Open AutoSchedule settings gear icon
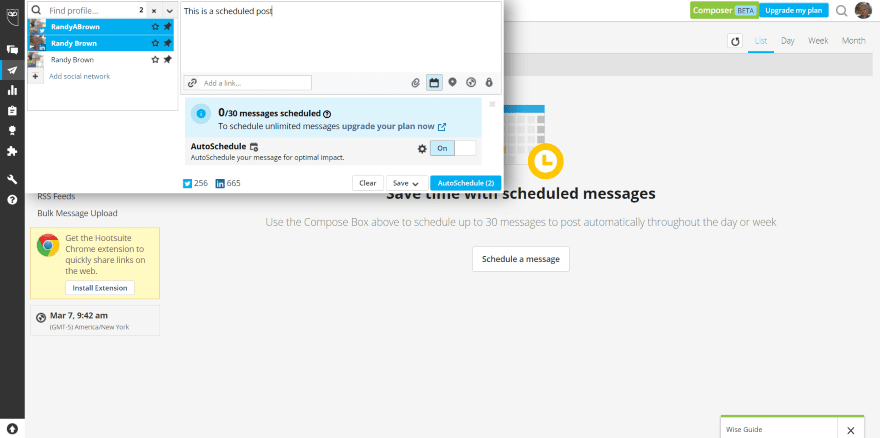 point(423,149)
